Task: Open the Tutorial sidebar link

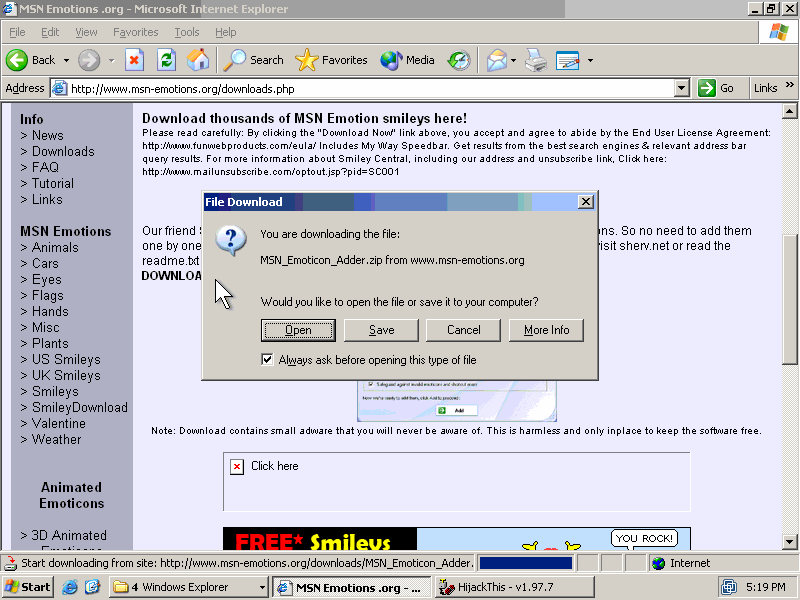Action: [53, 183]
